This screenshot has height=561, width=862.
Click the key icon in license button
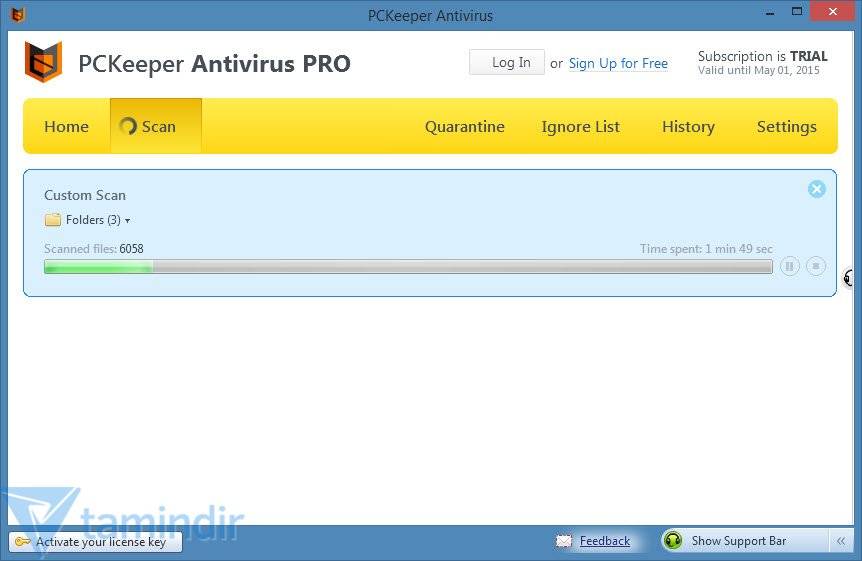pyautogui.click(x=22, y=542)
